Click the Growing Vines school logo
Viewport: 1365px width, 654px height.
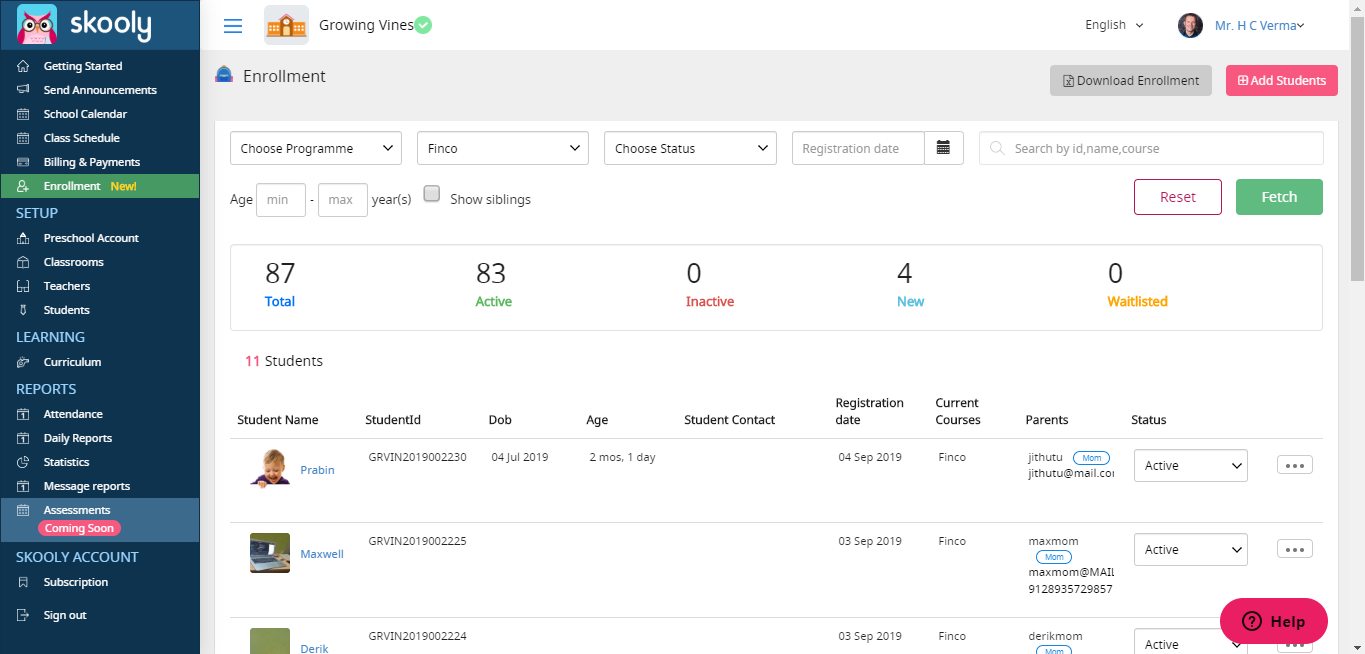tap(286, 25)
